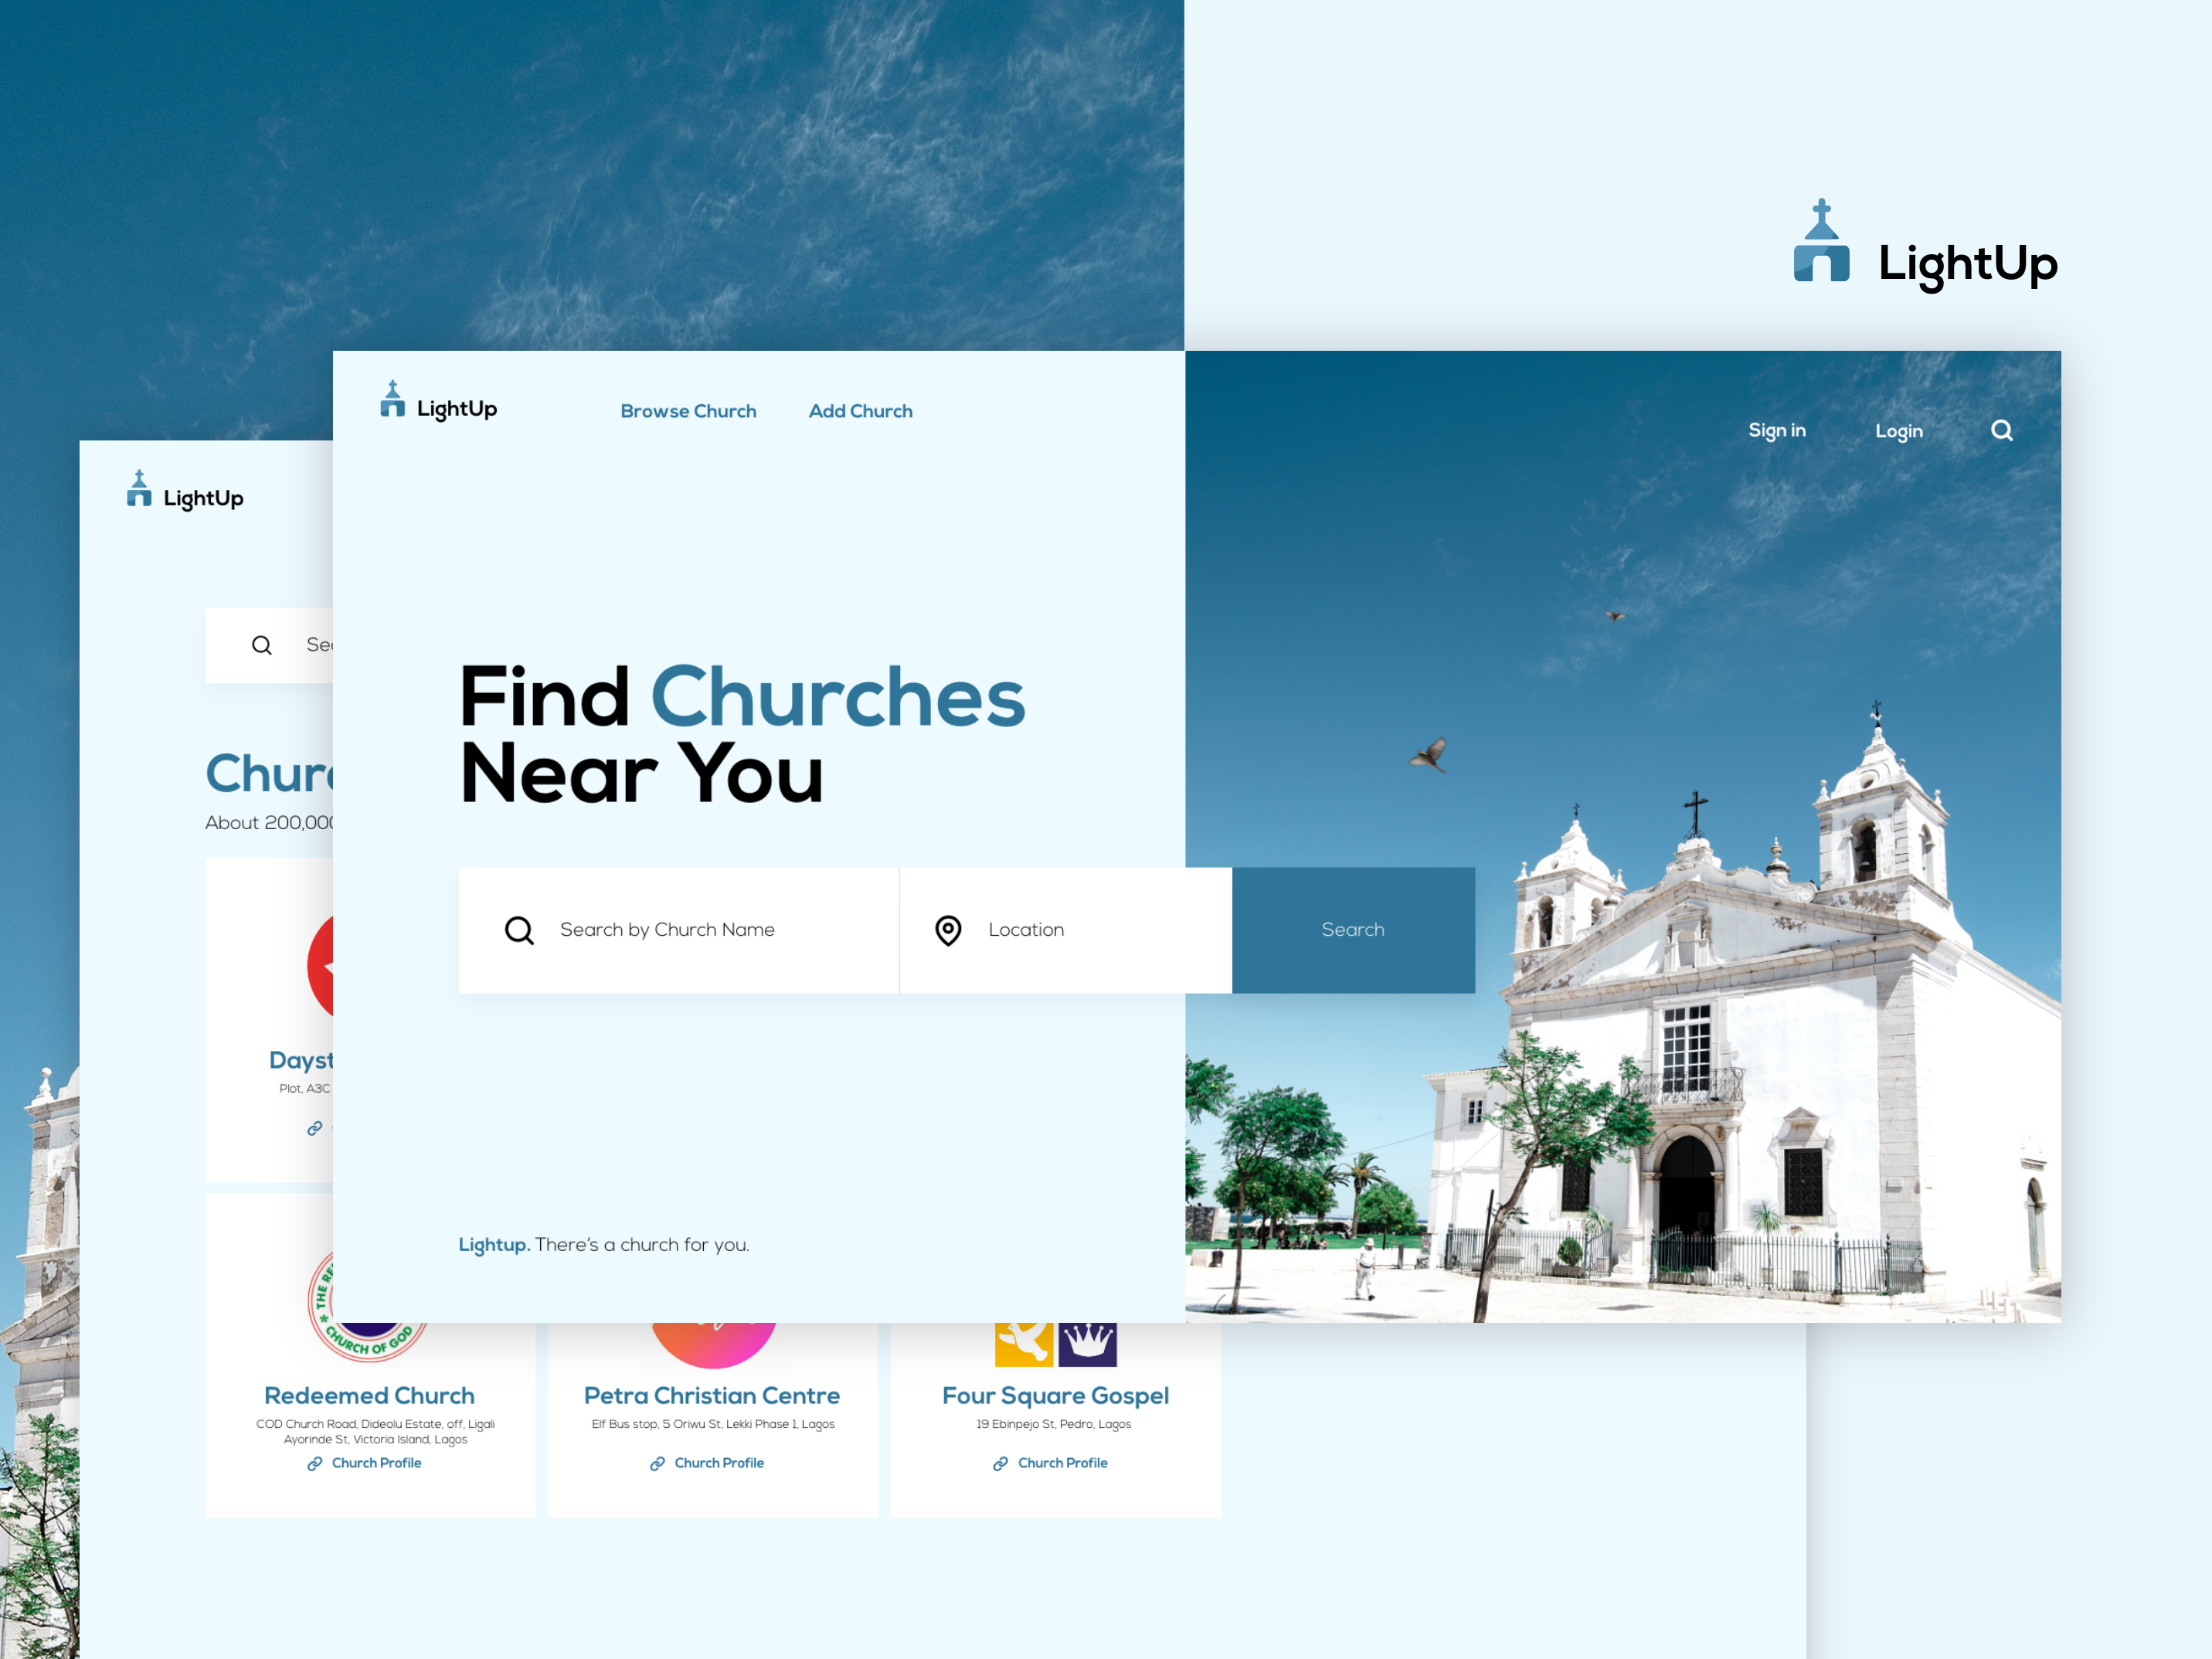Open Four Square Gospel Church Profile link
This screenshot has width=2212, height=1659.
pos(1062,1463)
